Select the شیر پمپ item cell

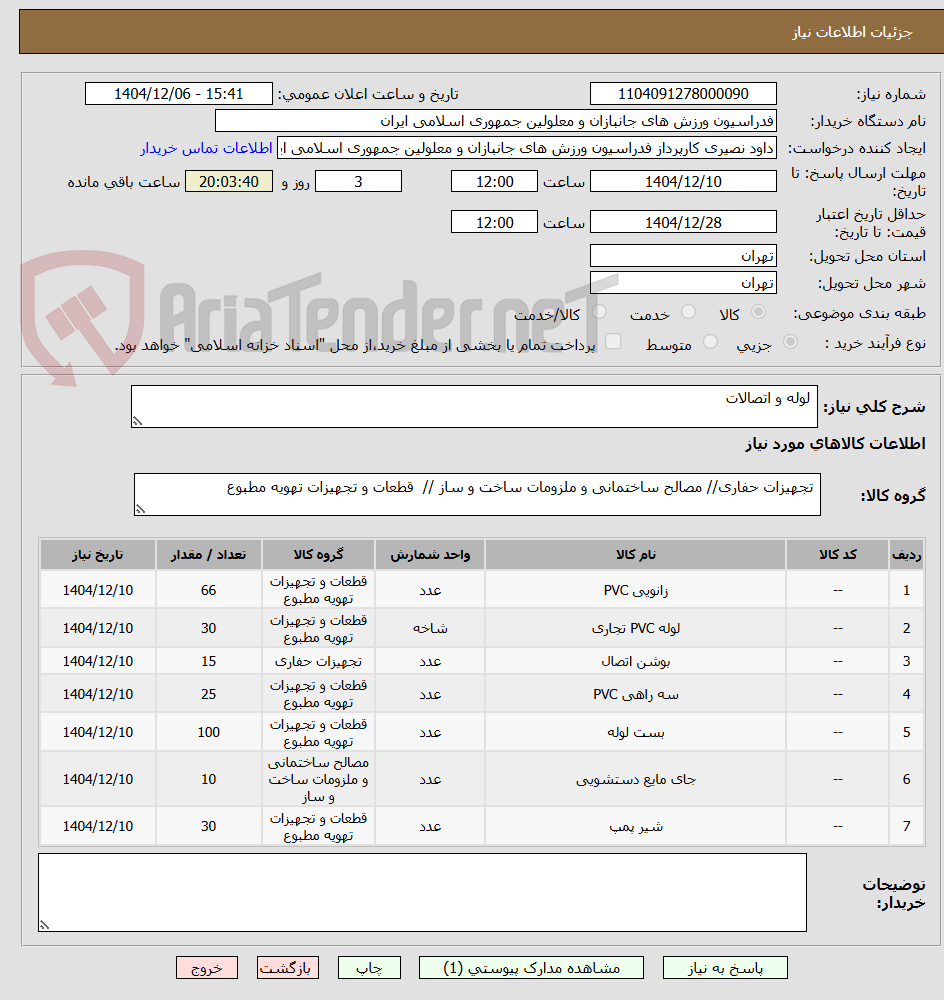635,827
